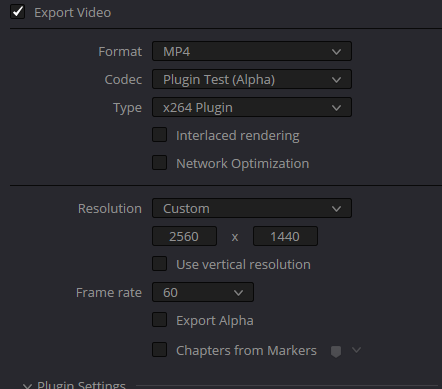The image size is (442, 389).
Task: Open the Custom resolution dropdown
Action: [x=252, y=208]
